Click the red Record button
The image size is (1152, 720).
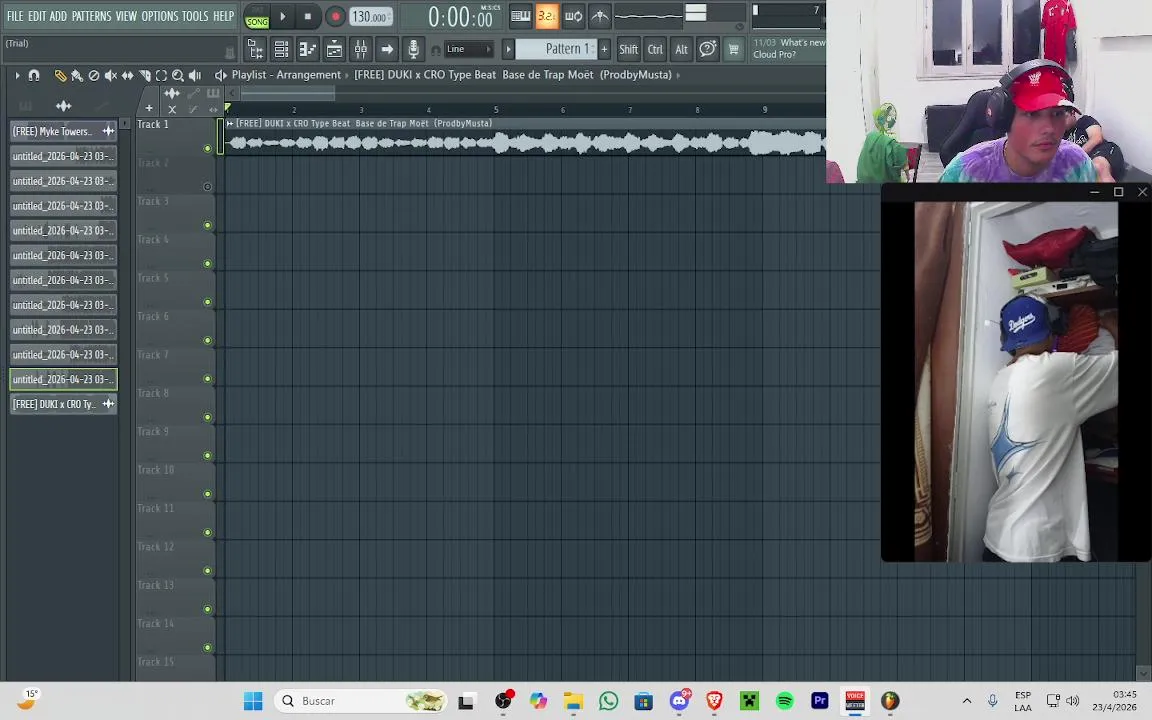(x=335, y=16)
